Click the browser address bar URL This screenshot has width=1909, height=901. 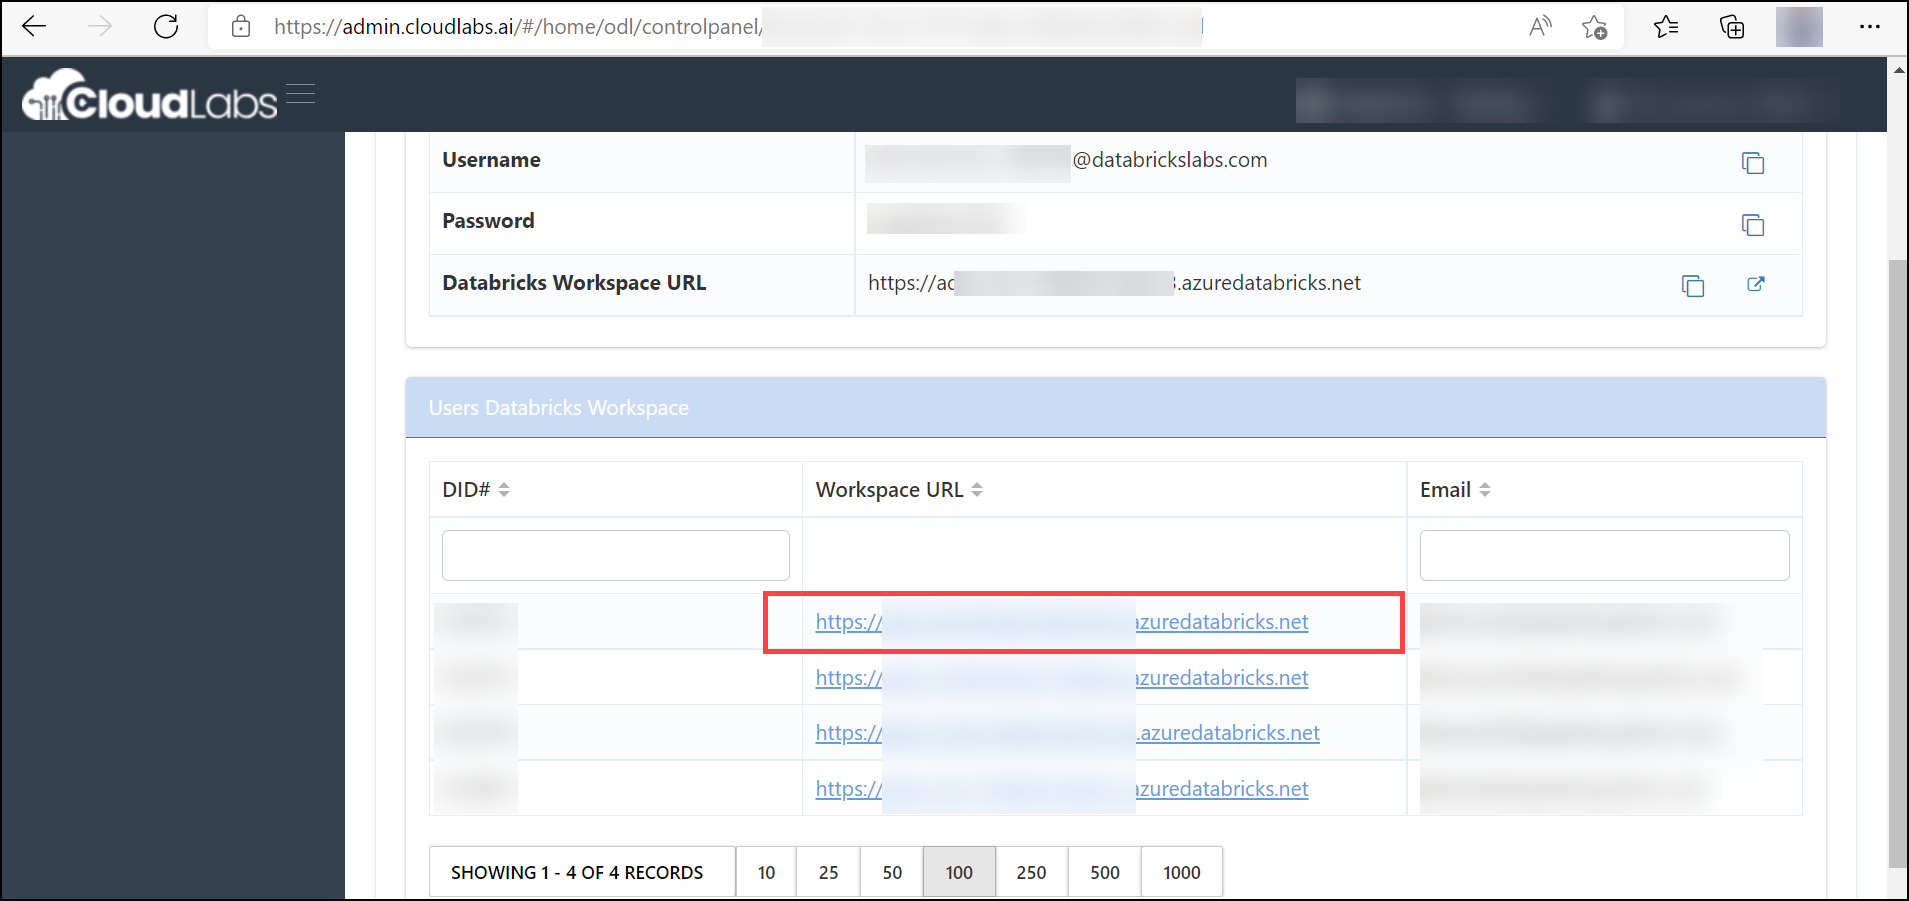tap(737, 27)
